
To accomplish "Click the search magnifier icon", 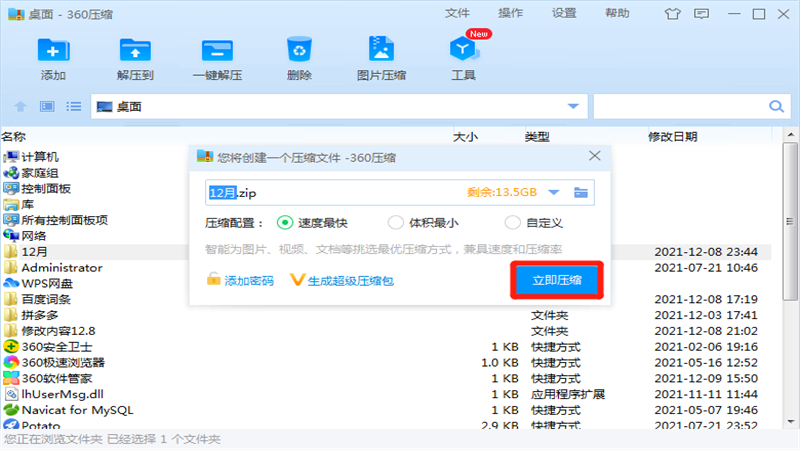I will 776,106.
